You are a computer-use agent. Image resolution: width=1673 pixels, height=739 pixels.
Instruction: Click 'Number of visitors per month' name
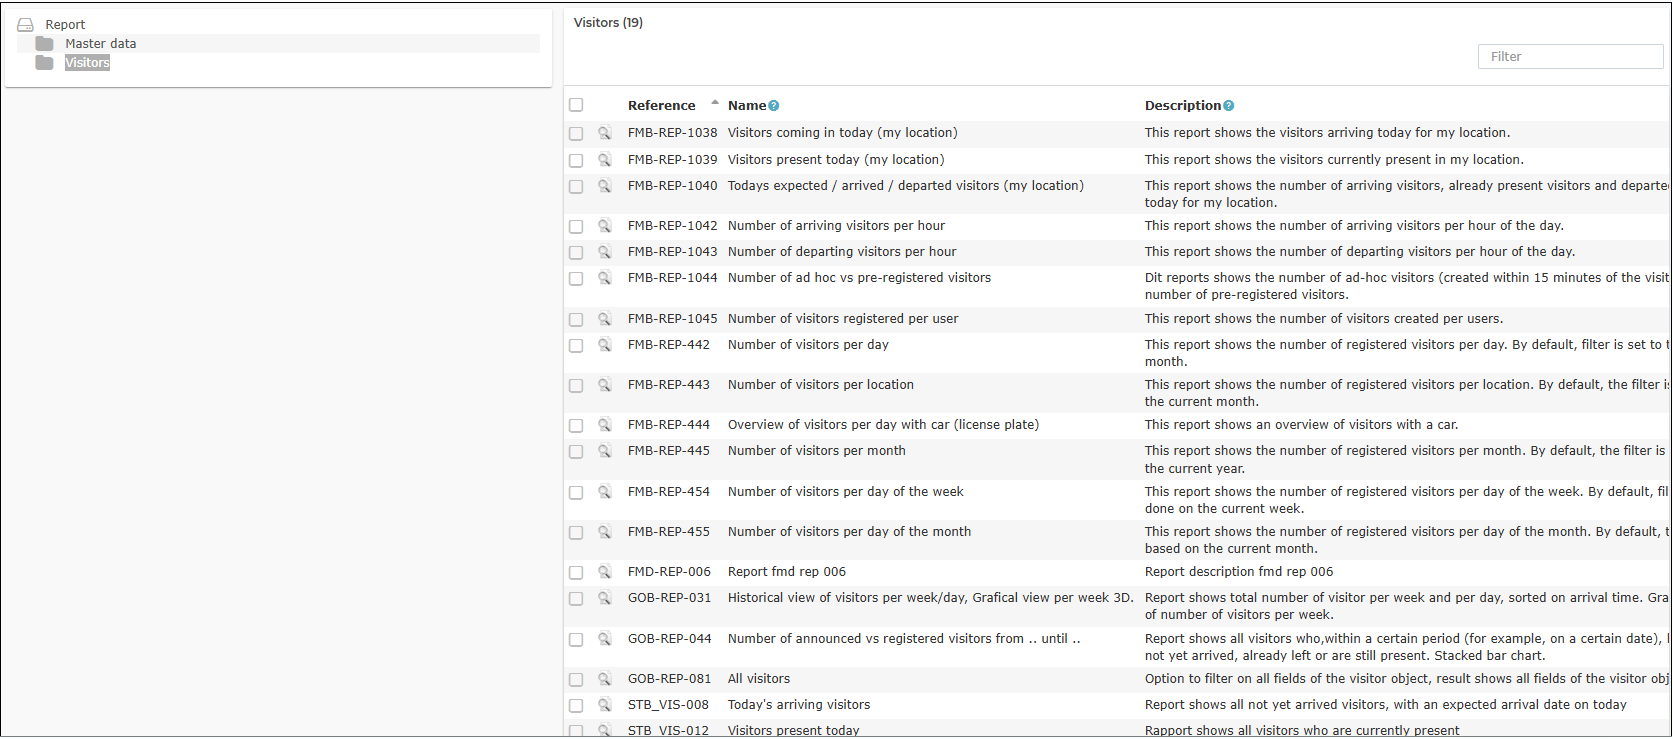(x=817, y=451)
